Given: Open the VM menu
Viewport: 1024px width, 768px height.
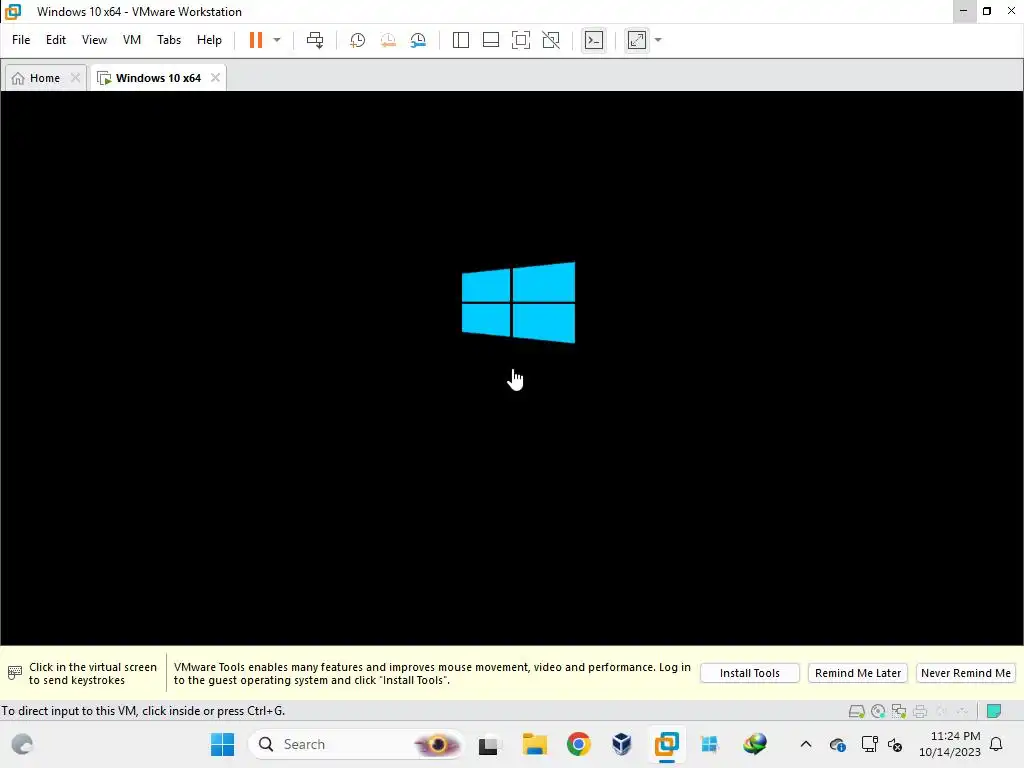Looking at the screenshot, I should (132, 40).
